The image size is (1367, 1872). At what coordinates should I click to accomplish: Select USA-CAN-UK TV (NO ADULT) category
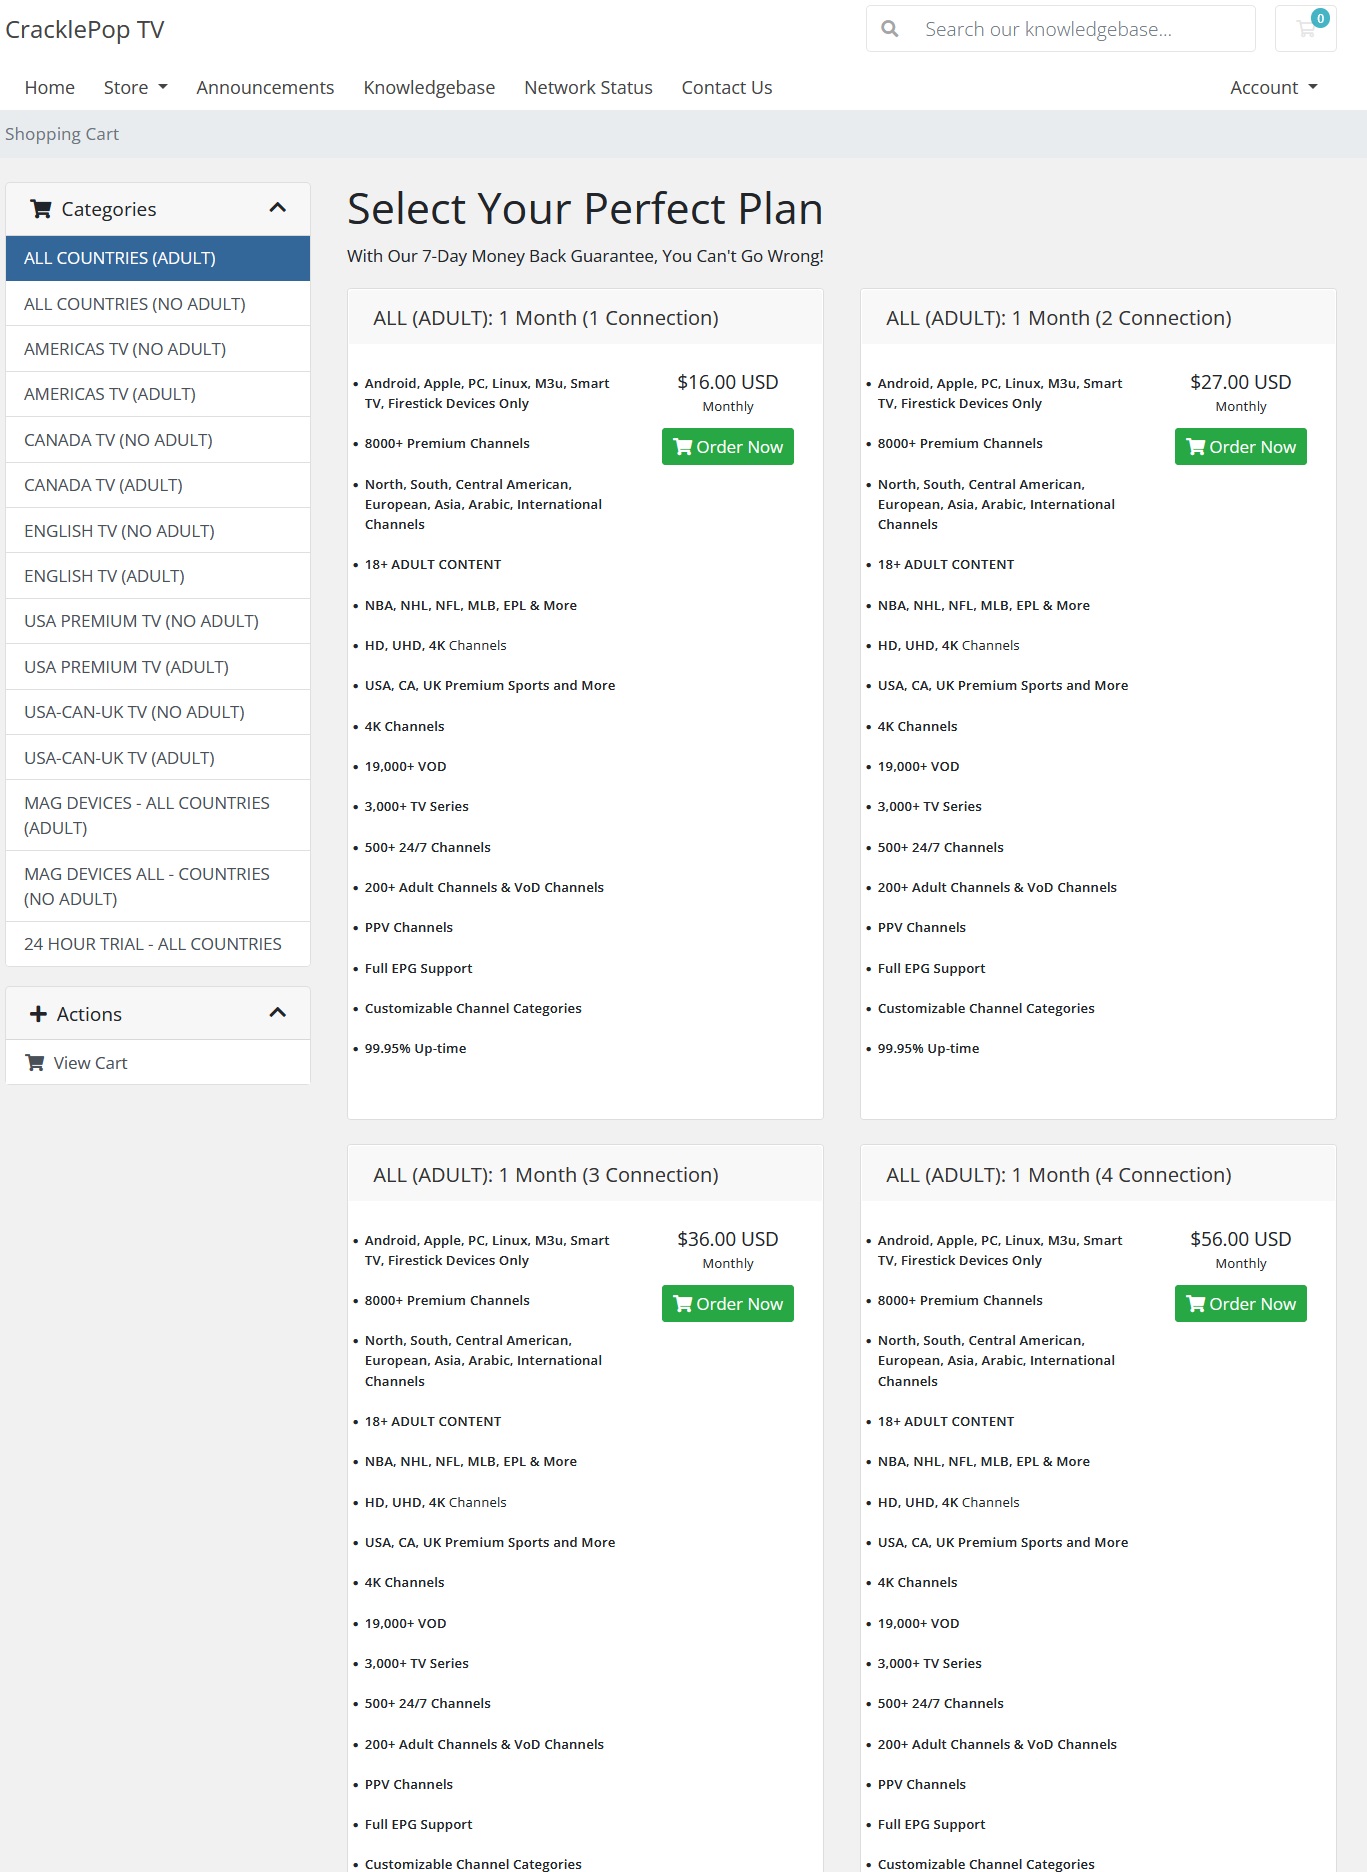click(x=158, y=712)
